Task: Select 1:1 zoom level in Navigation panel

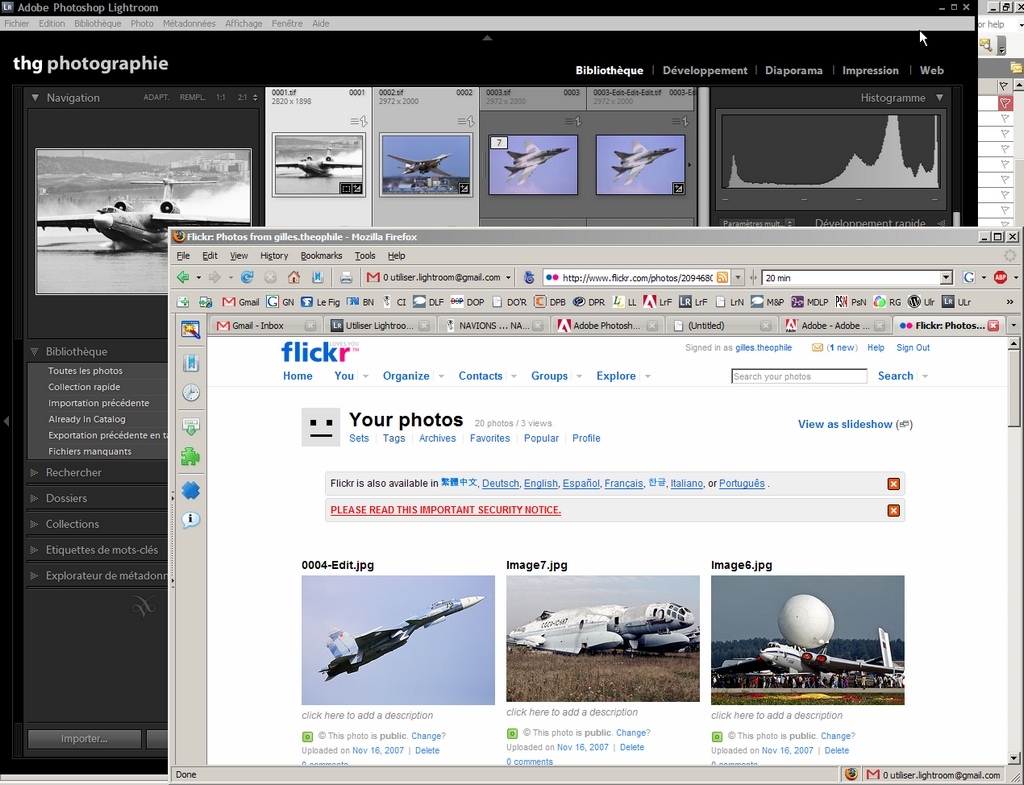Action: pos(221,97)
